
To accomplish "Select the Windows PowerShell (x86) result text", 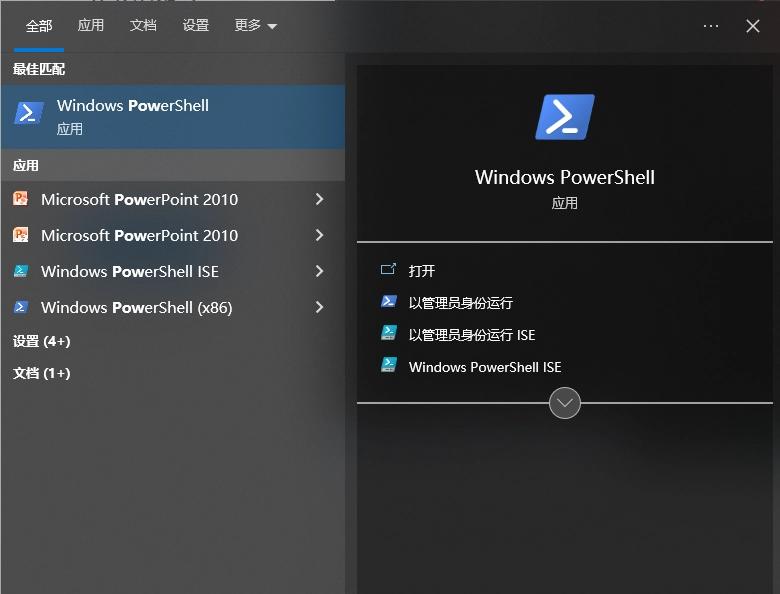I will [137, 307].
